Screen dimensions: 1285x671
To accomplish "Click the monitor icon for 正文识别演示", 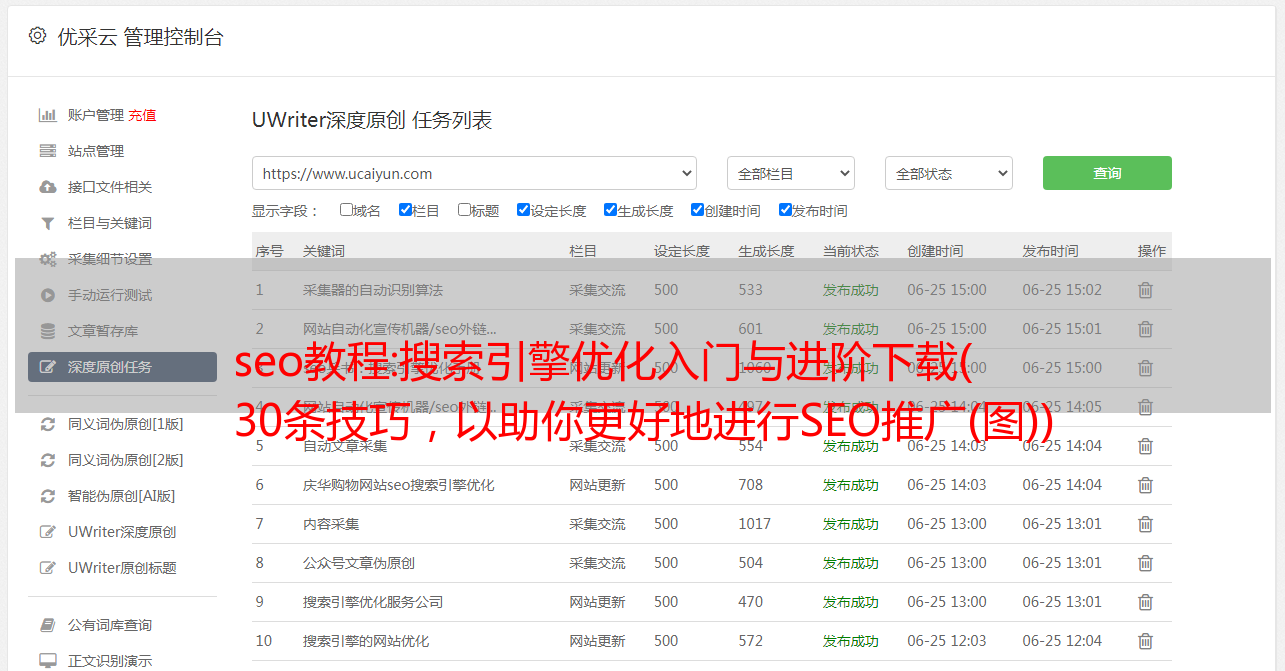I will click(47, 661).
